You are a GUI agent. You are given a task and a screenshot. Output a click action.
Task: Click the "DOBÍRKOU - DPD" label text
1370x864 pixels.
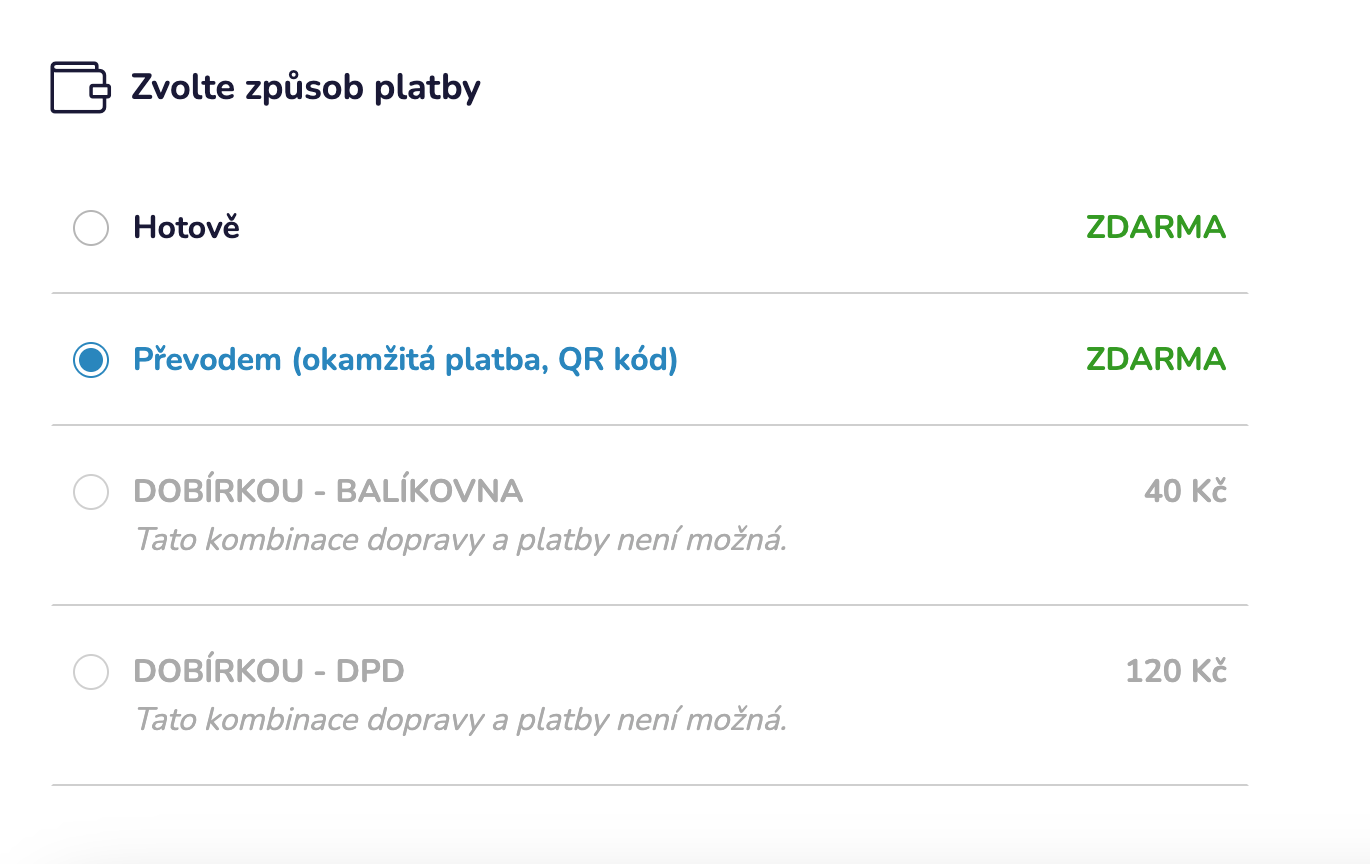[269, 671]
